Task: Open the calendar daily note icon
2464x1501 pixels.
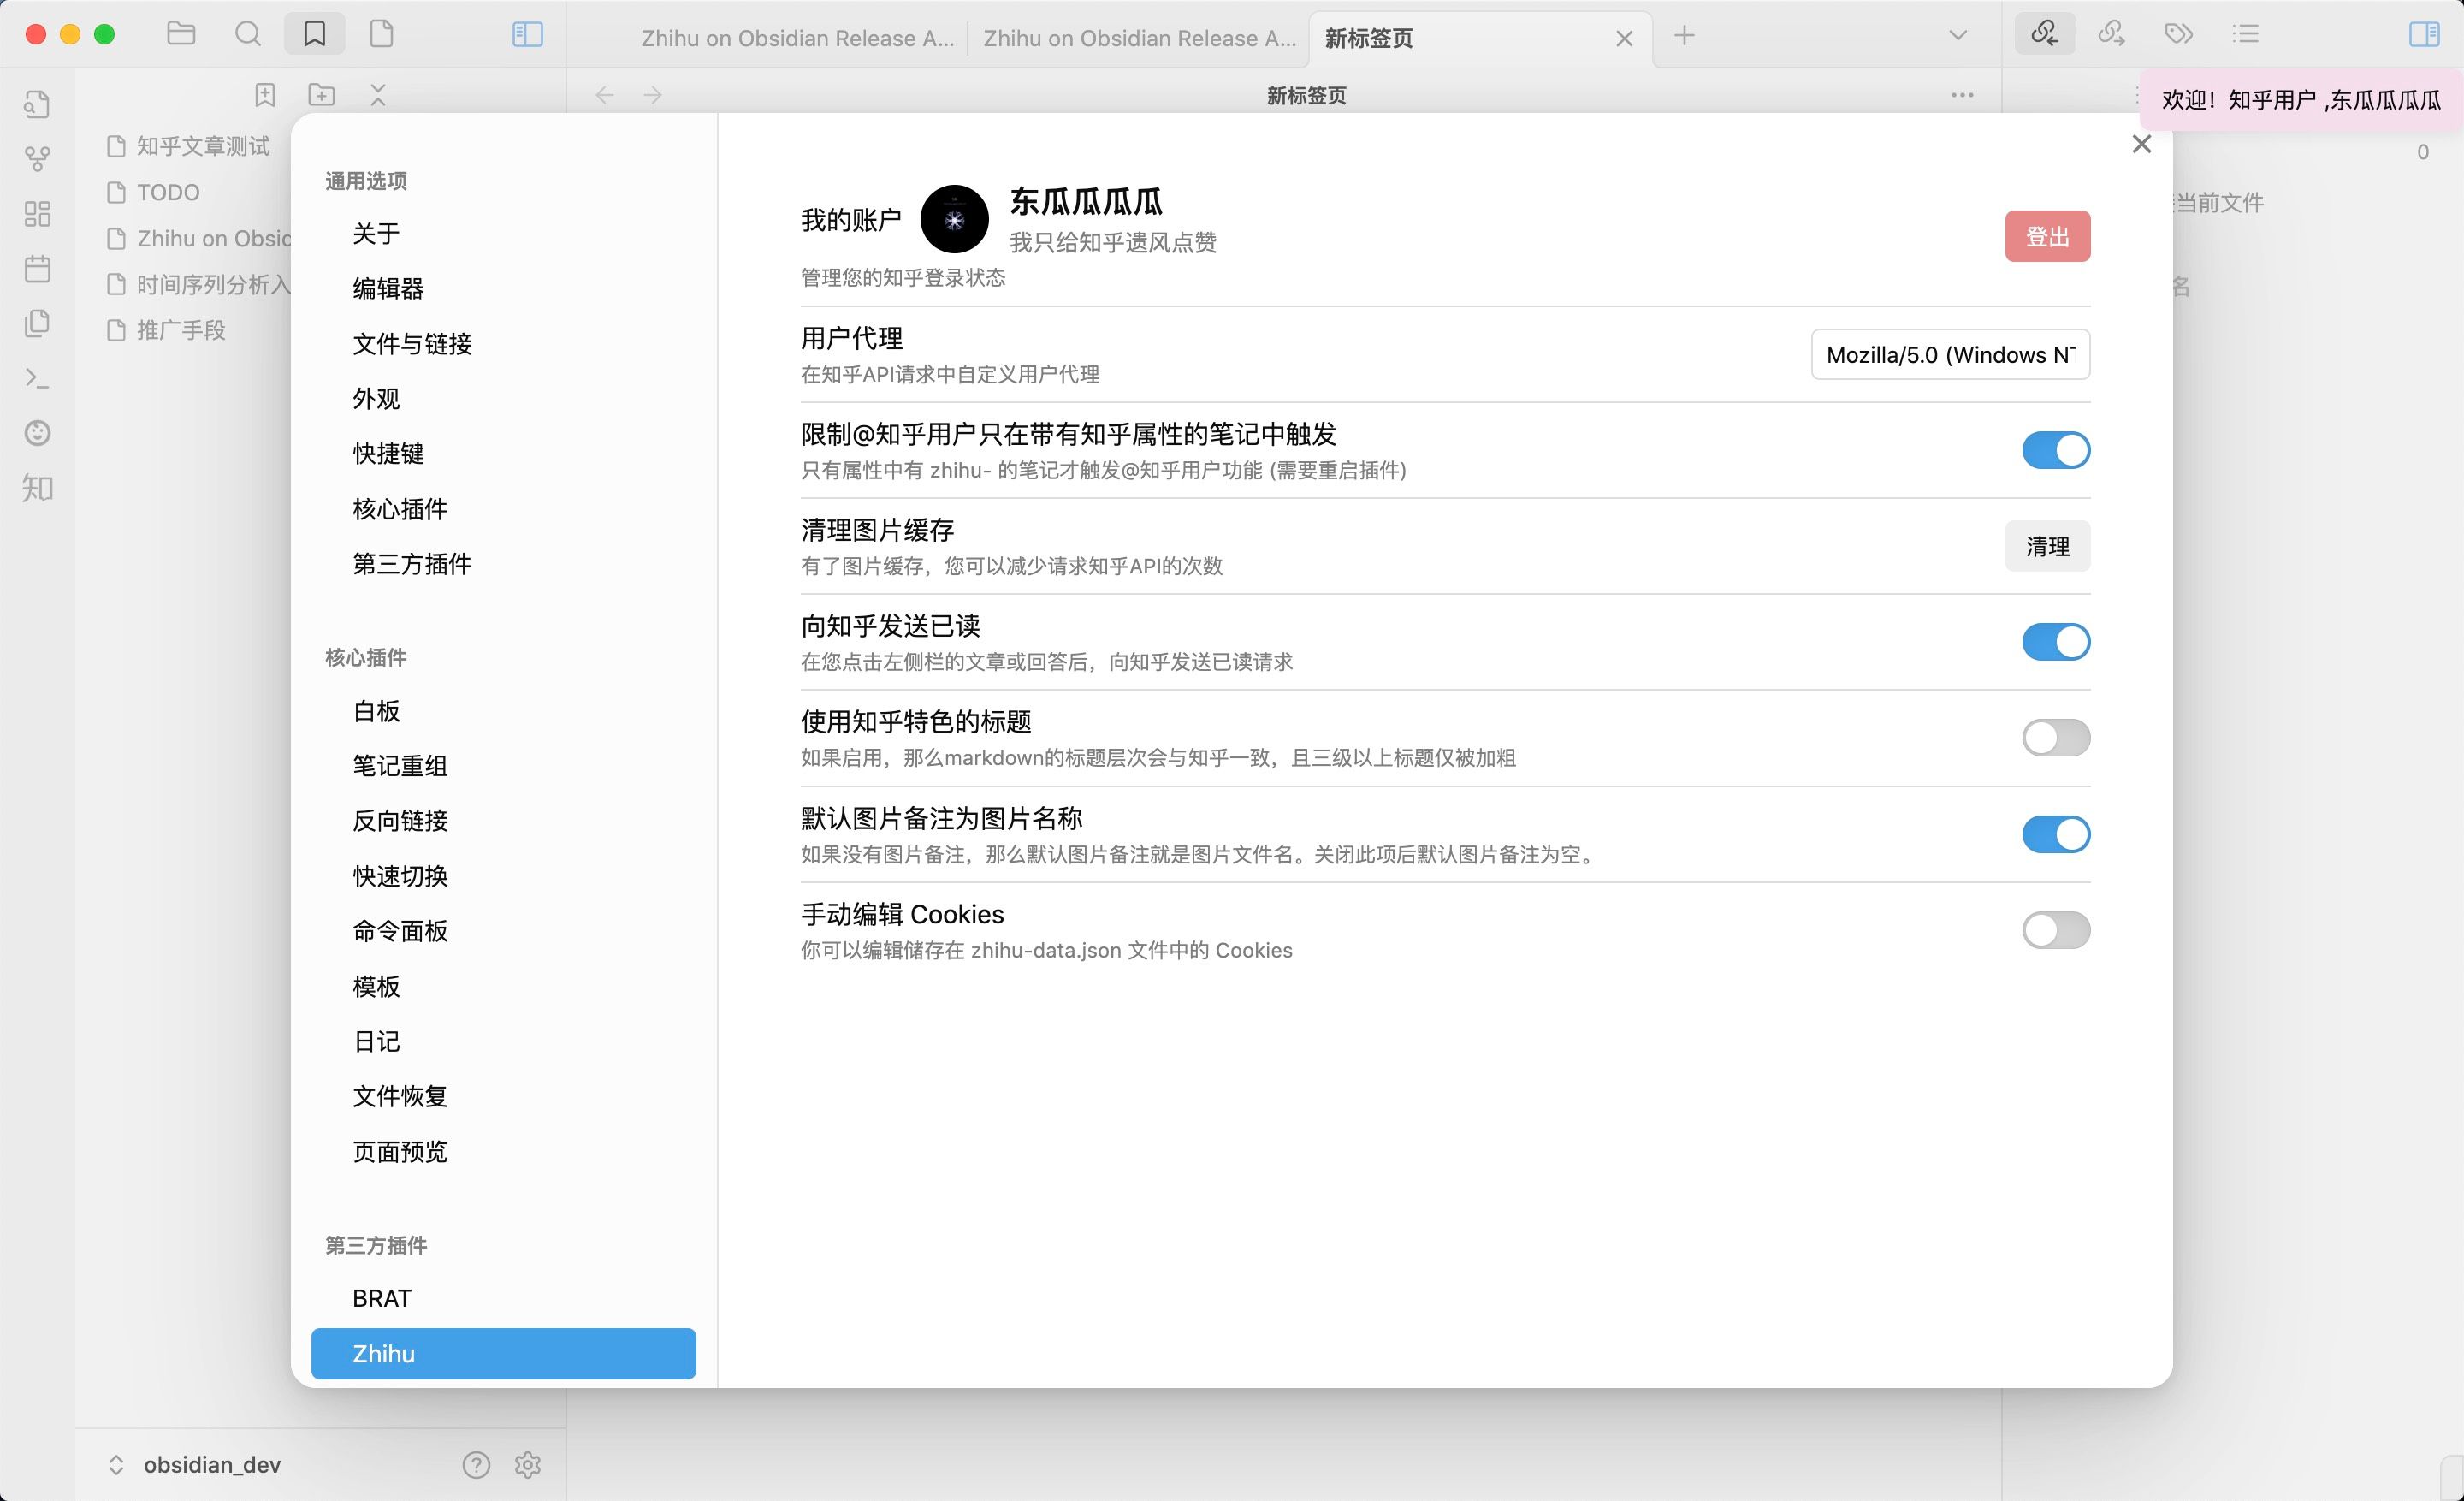Action: click(37, 268)
